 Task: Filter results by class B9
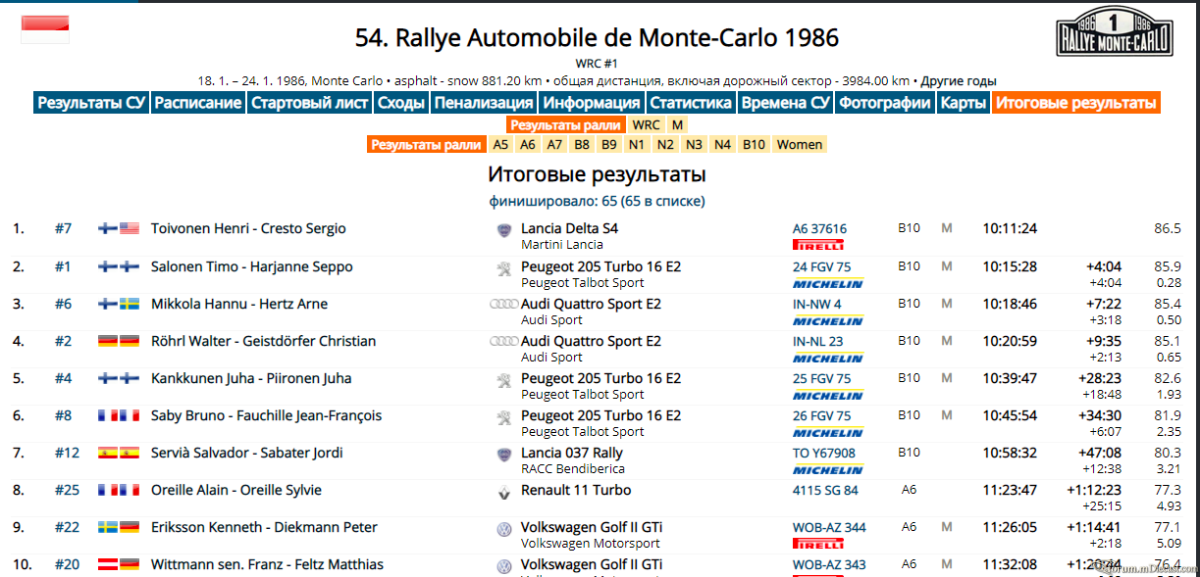pos(609,145)
